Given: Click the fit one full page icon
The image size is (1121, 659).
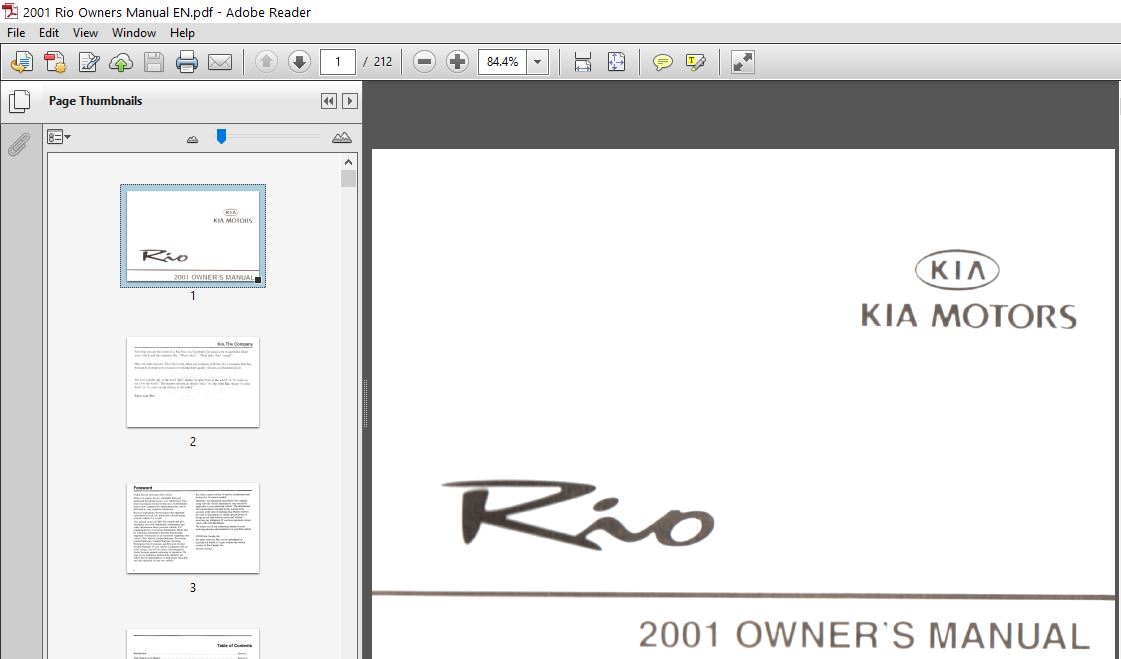Looking at the screenshot, I should (x=616, y=62).
